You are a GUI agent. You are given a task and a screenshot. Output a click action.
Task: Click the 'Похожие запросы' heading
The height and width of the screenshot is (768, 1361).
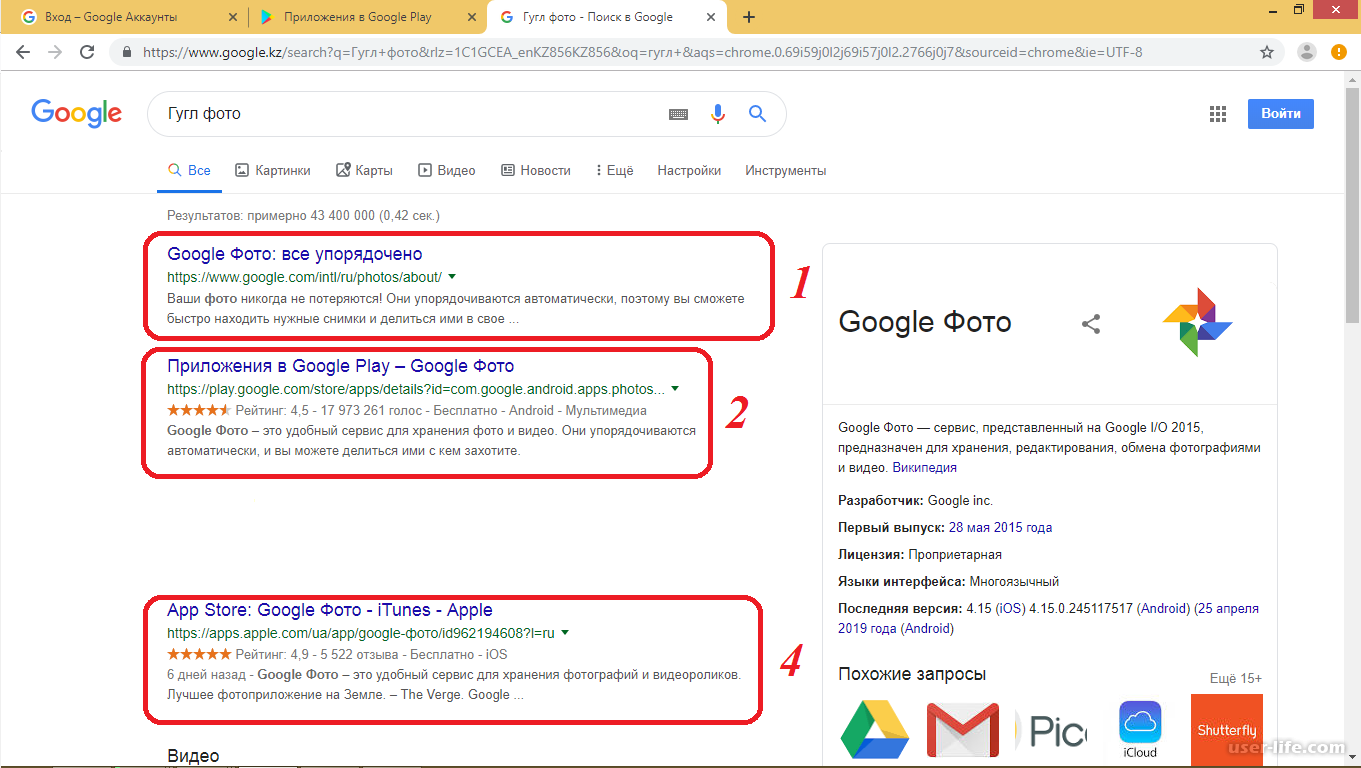912,675
